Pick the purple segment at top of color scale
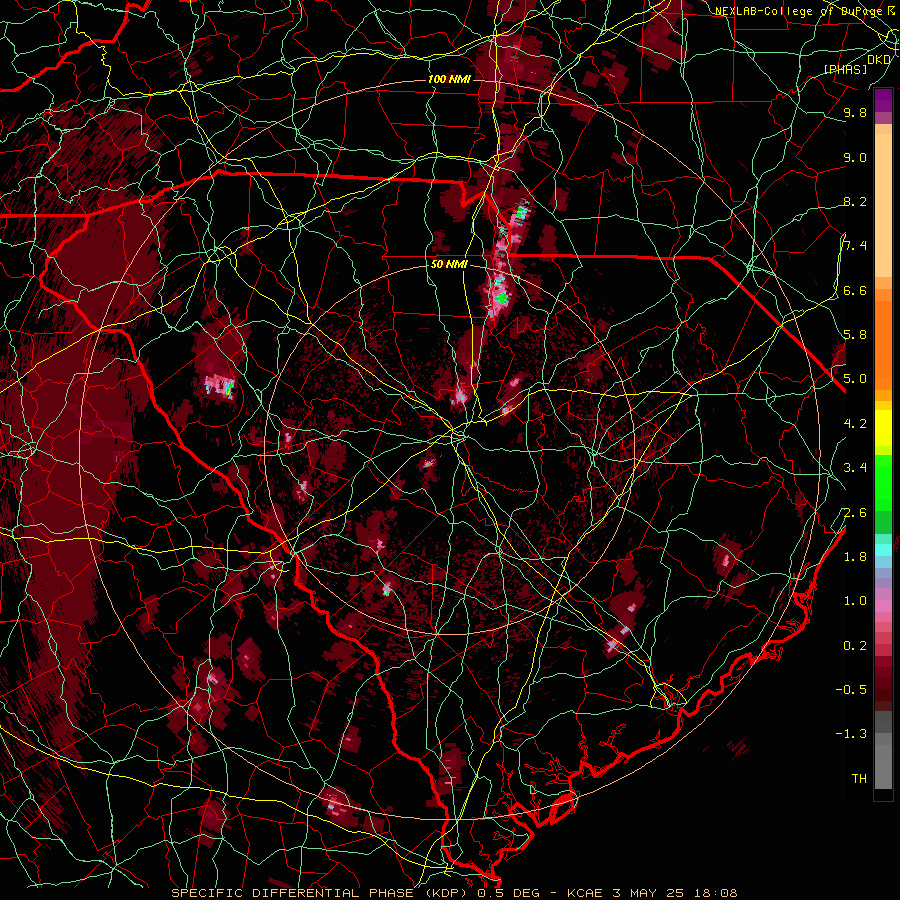The height and width of the screenshot is (900, 900). coord(883,100)
